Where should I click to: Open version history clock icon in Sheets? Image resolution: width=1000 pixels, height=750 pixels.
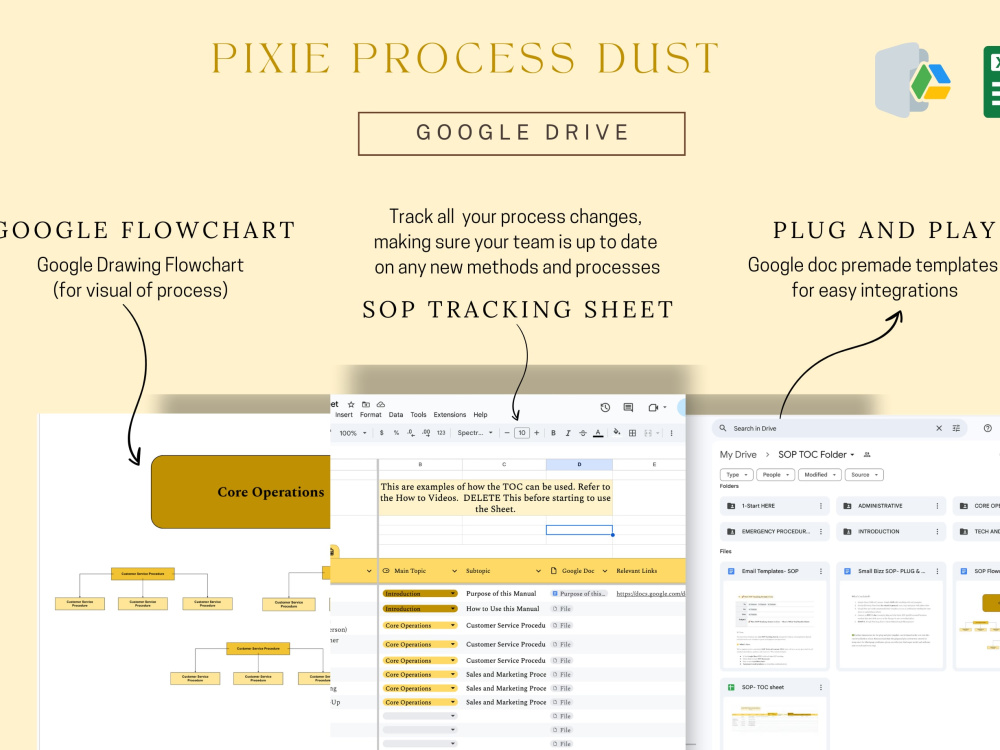pos(605,408)
